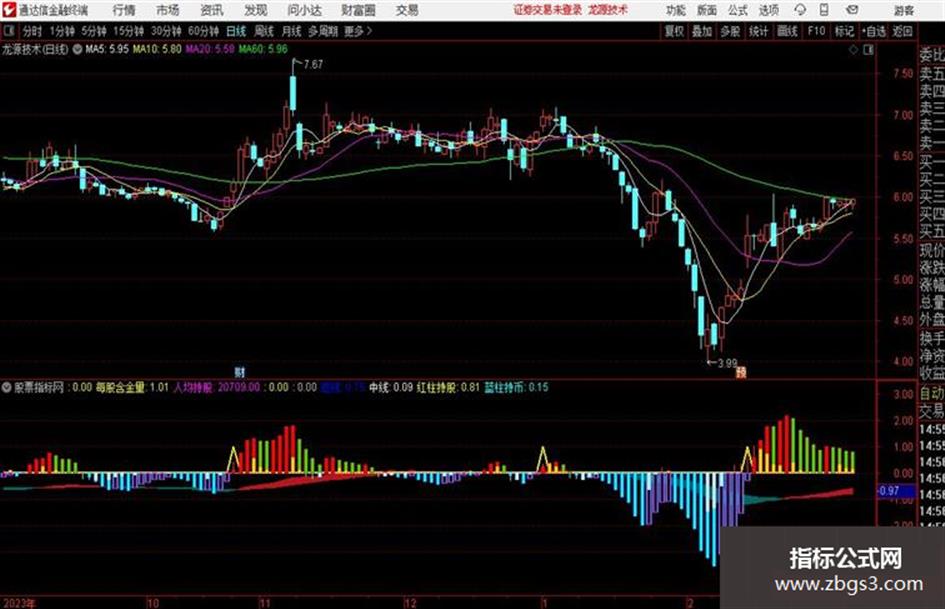Open the mail envelope icon

852,10
